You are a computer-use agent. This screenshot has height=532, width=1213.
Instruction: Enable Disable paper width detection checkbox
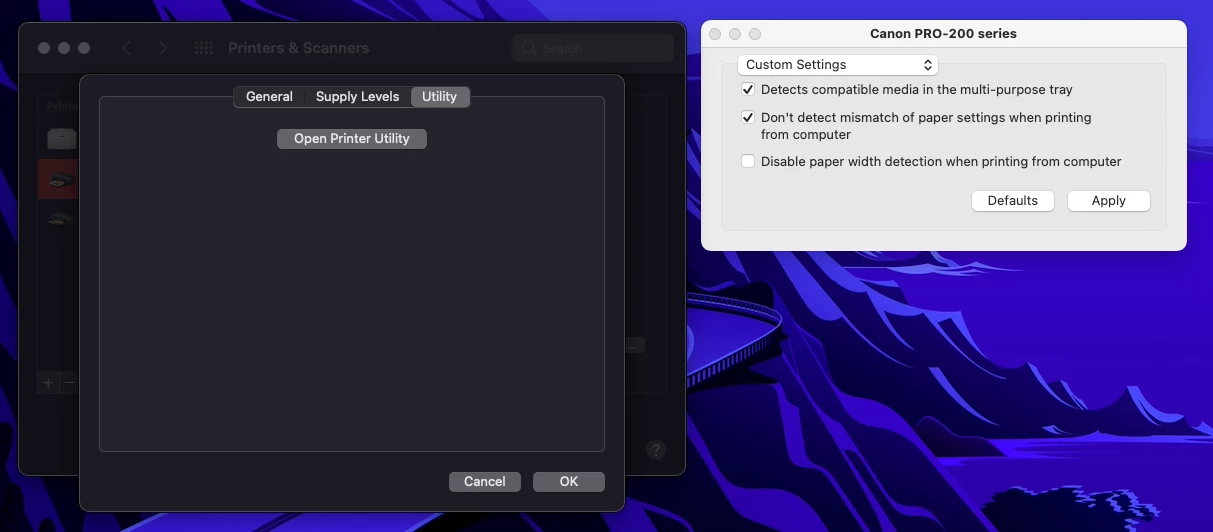(748, 162)
